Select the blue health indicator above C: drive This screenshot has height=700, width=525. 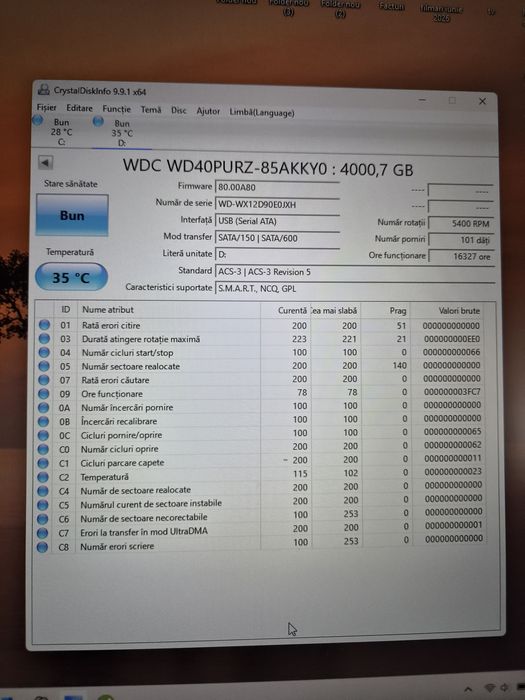click(38, 120)
